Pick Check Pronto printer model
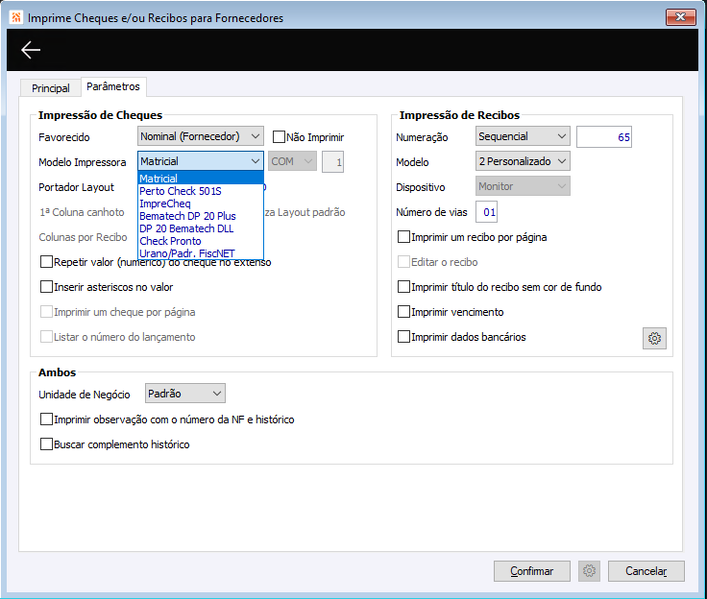Image resolution: width=707 pixels, height=599 pixels. (200, 241)
